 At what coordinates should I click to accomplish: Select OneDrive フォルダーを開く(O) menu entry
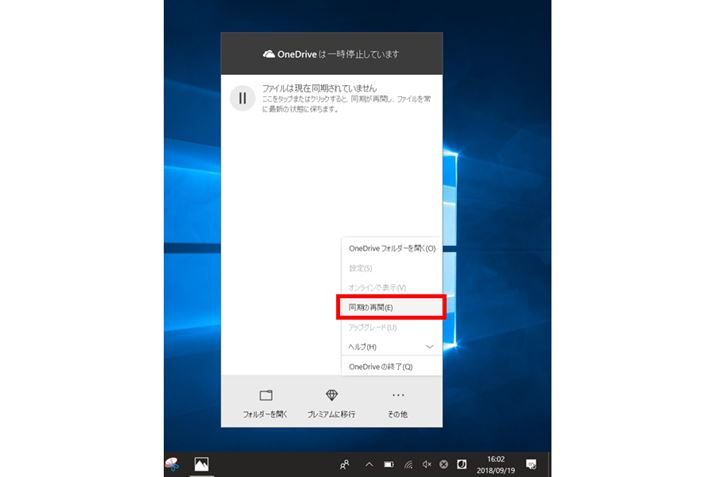(392, 248)
